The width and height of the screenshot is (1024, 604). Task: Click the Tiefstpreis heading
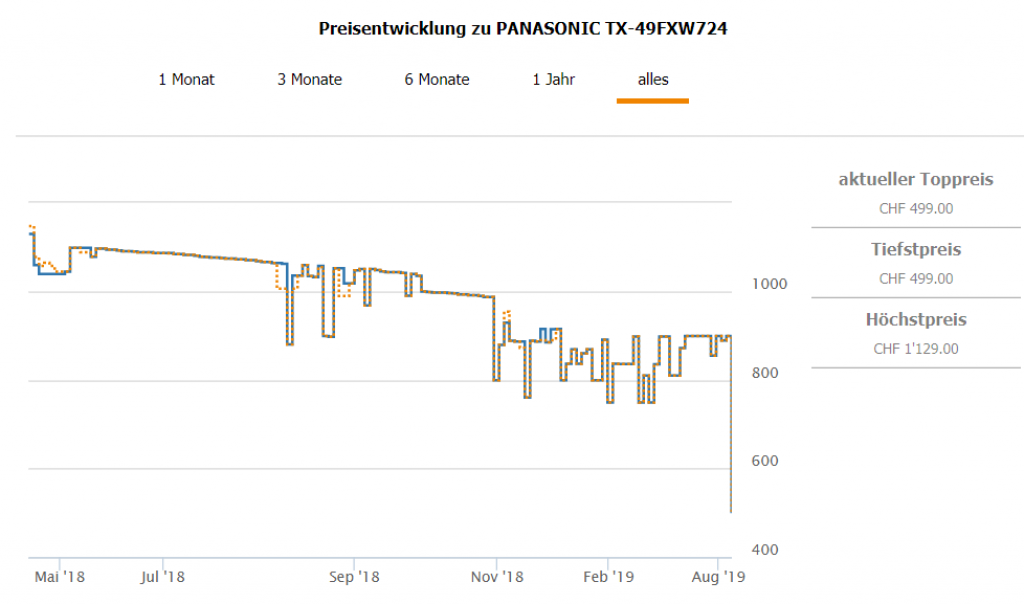coord(915,249)
